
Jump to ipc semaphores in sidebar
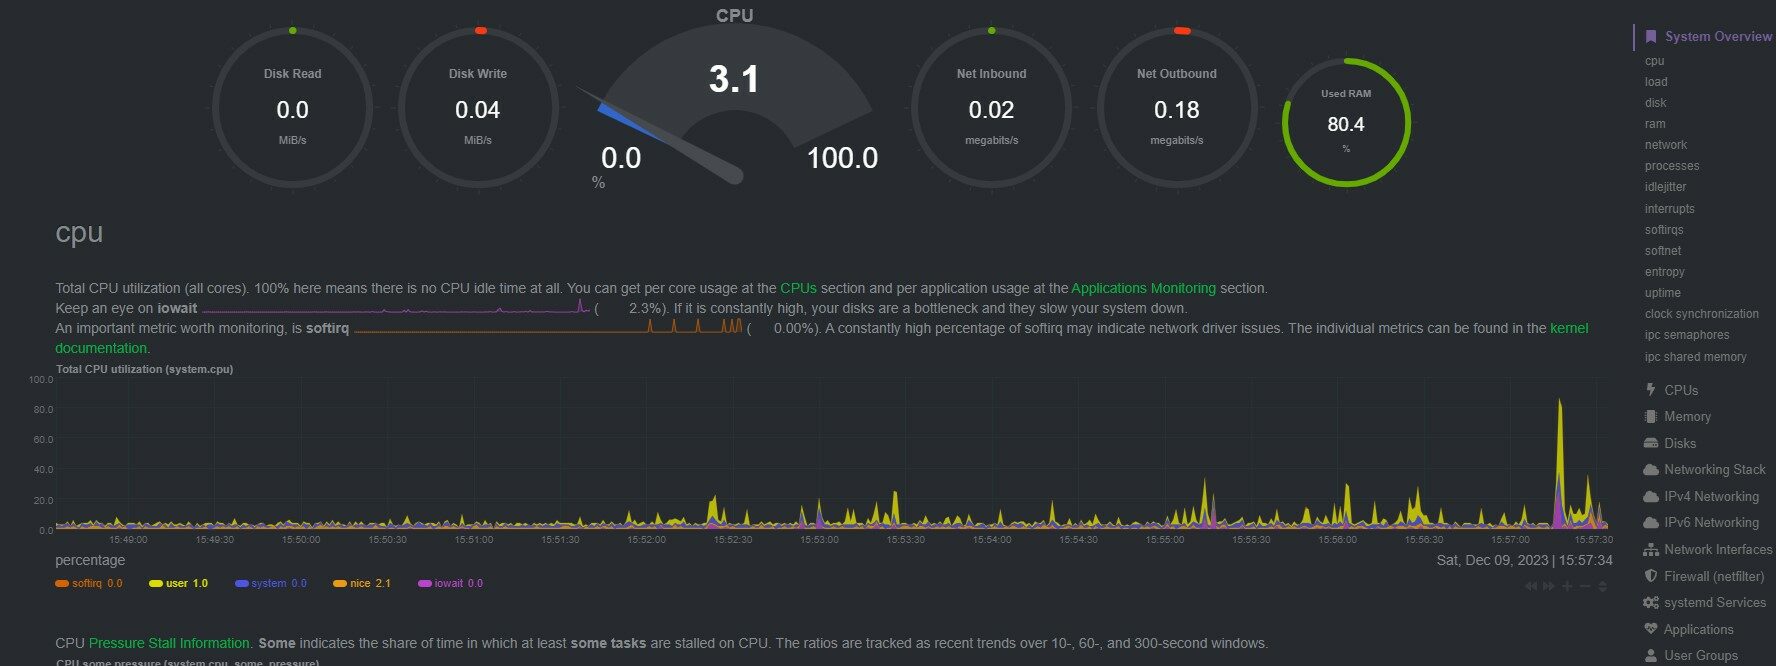click(1687, 335)
